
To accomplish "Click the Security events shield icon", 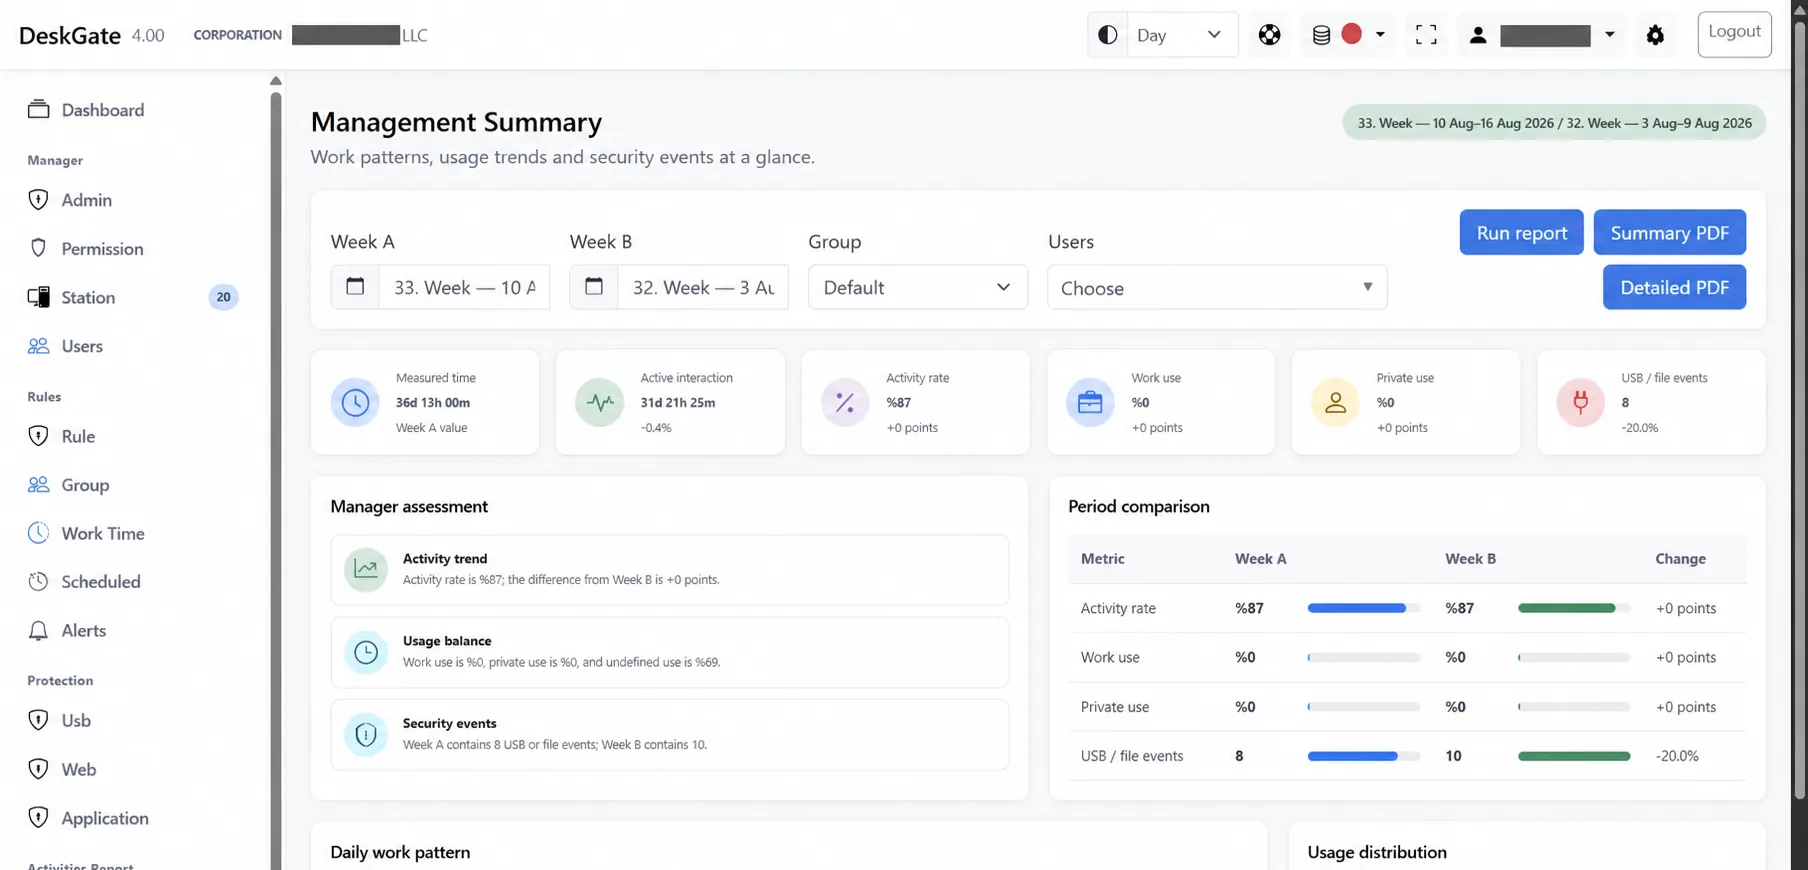I will point(366,735).
